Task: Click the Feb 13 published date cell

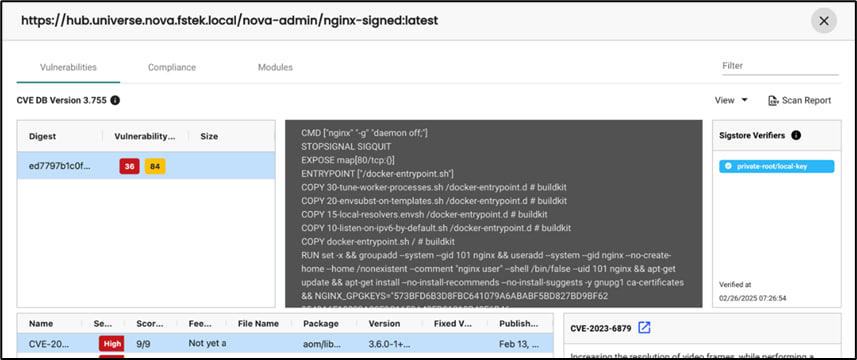Action: [x=520, y=344]
